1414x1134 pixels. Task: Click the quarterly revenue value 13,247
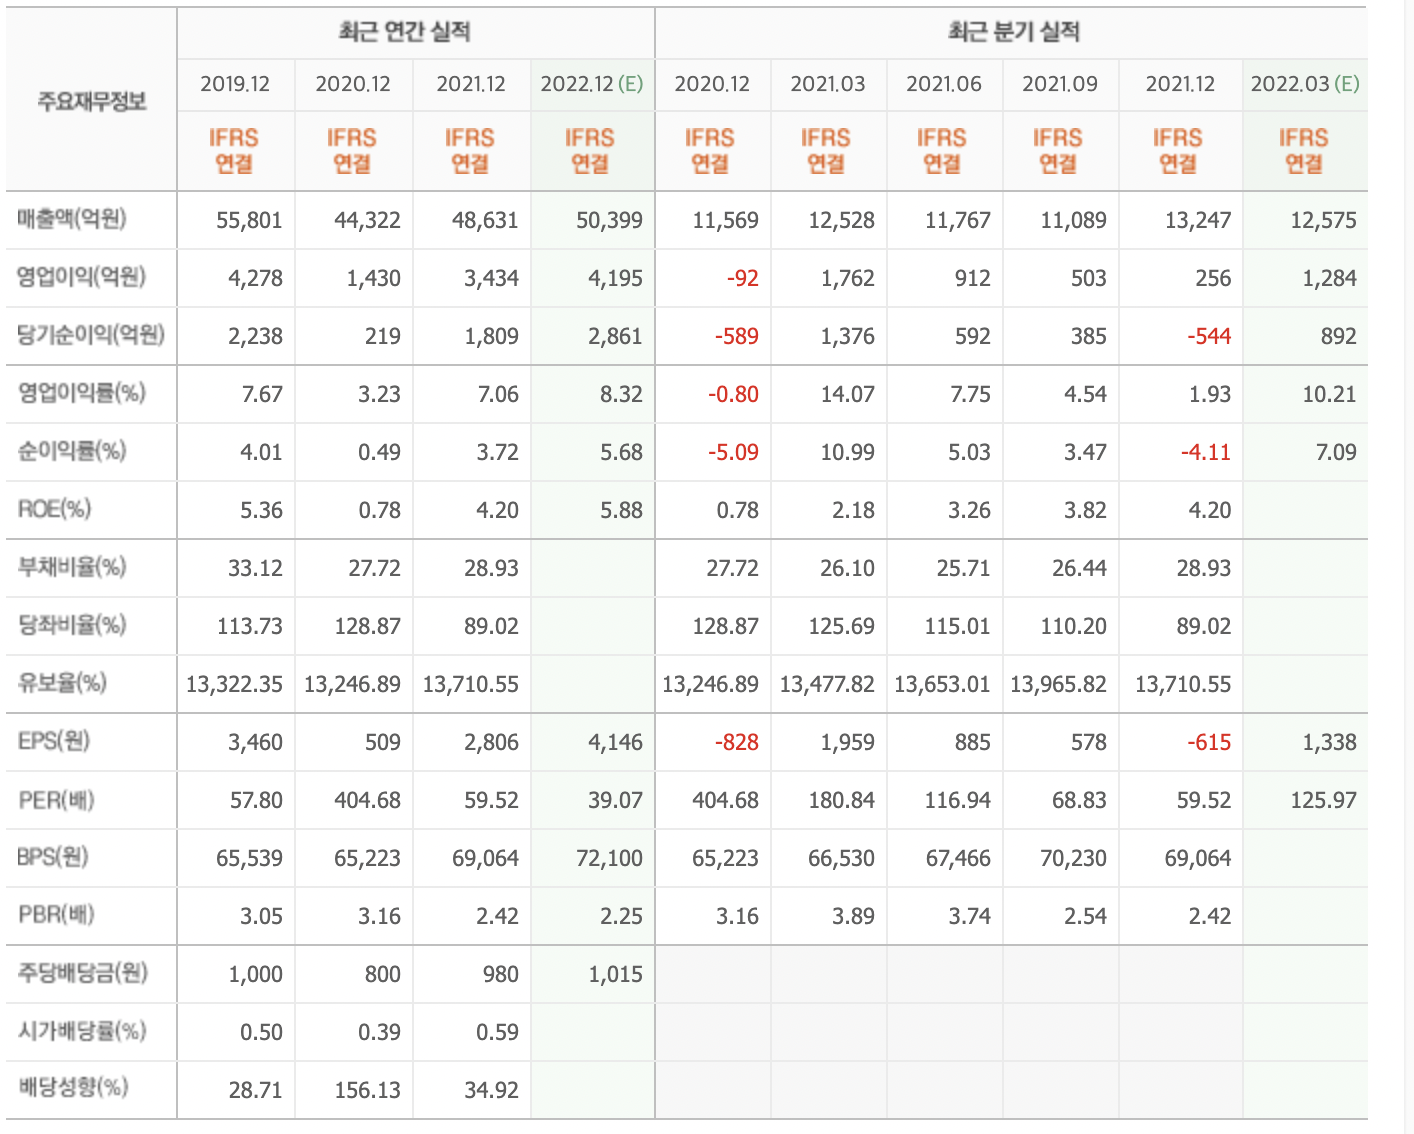1198,220
